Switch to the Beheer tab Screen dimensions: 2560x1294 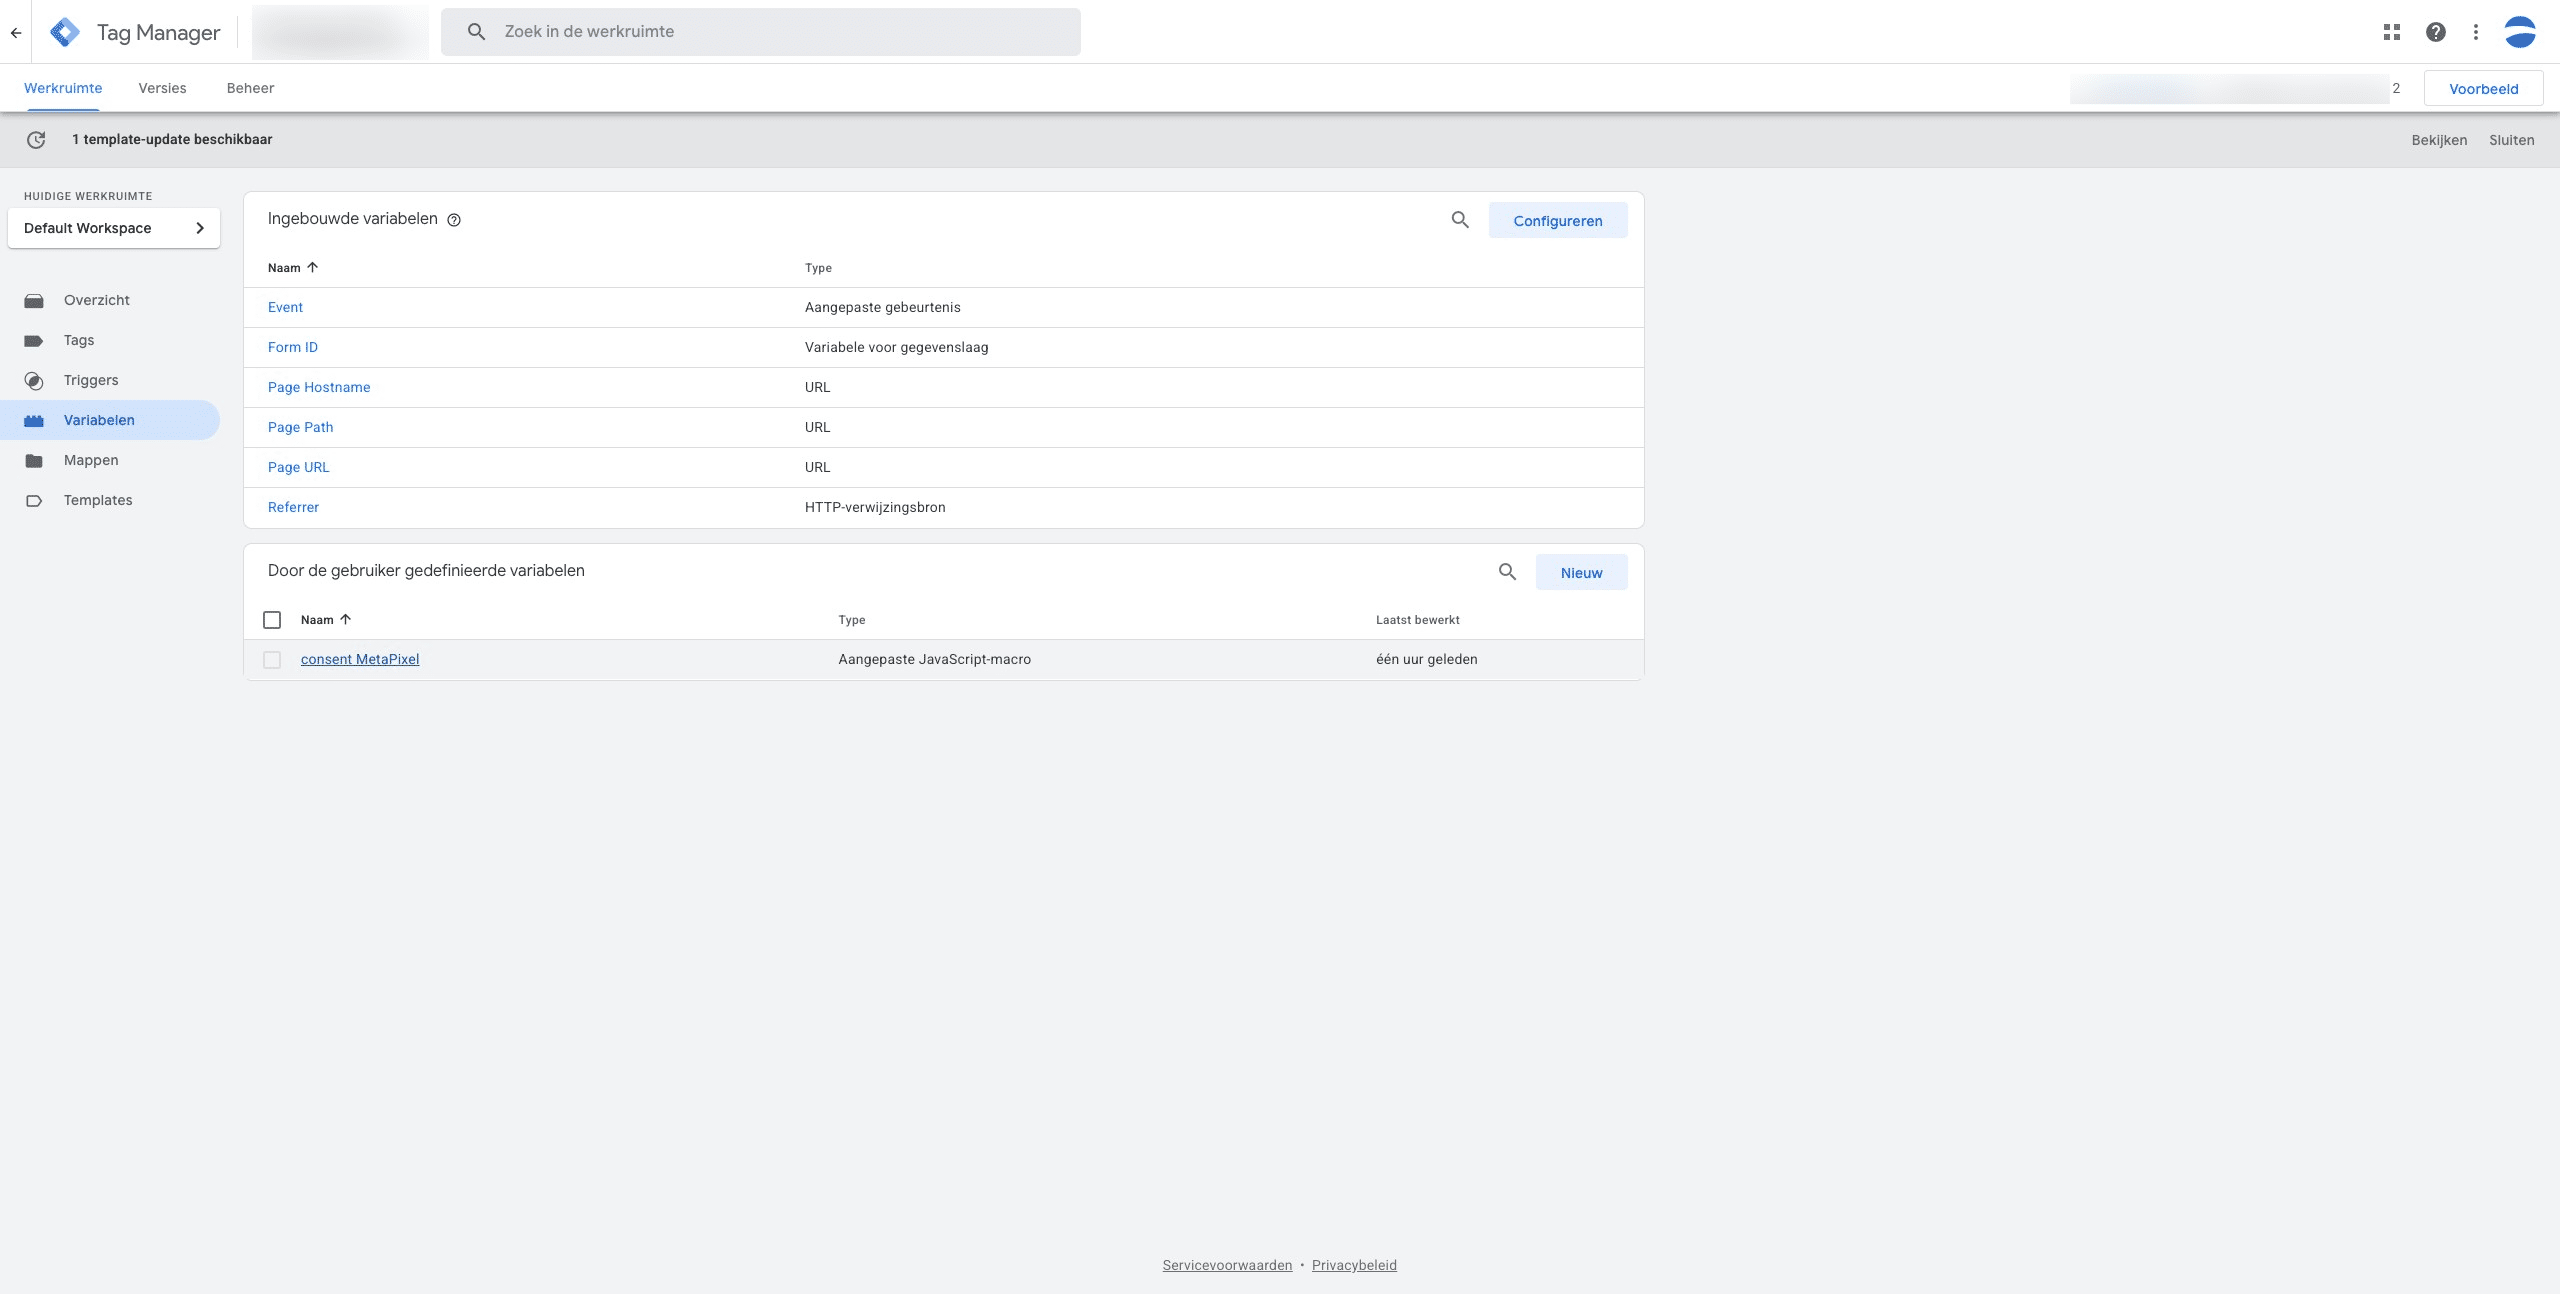(250, 88)
